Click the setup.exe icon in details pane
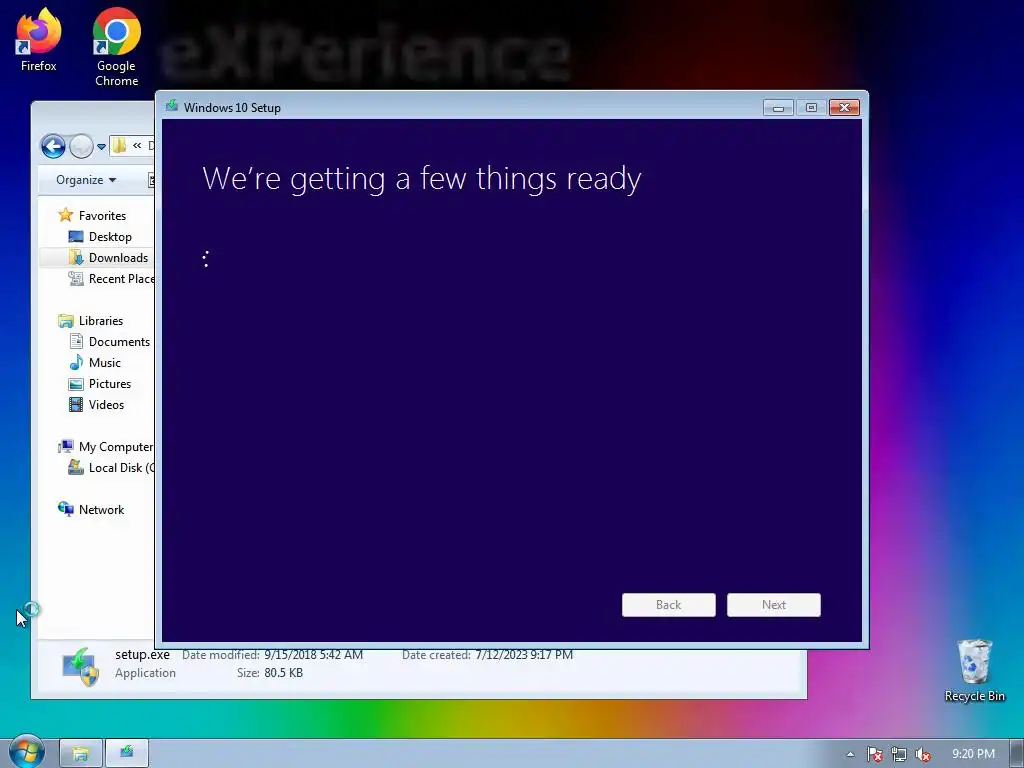 (80, 667)
